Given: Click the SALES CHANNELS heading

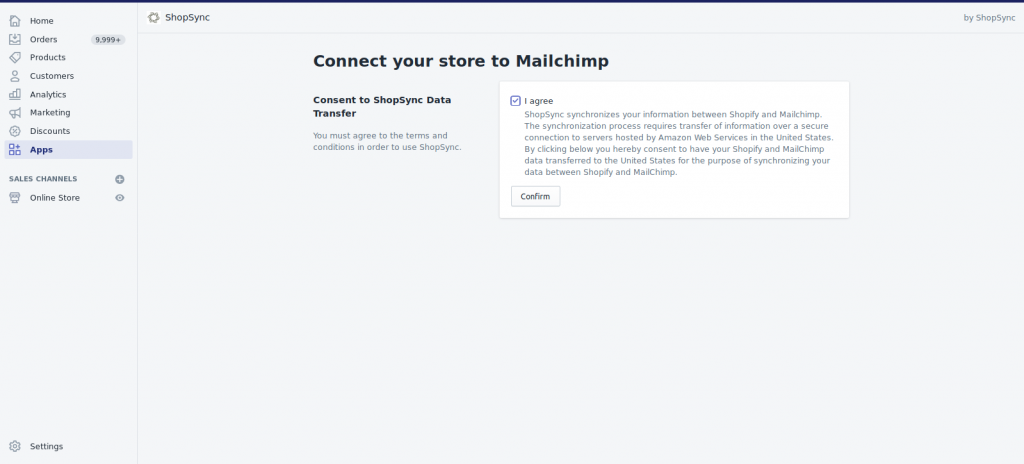Looking at the screenshot, I should coord(43,179).
